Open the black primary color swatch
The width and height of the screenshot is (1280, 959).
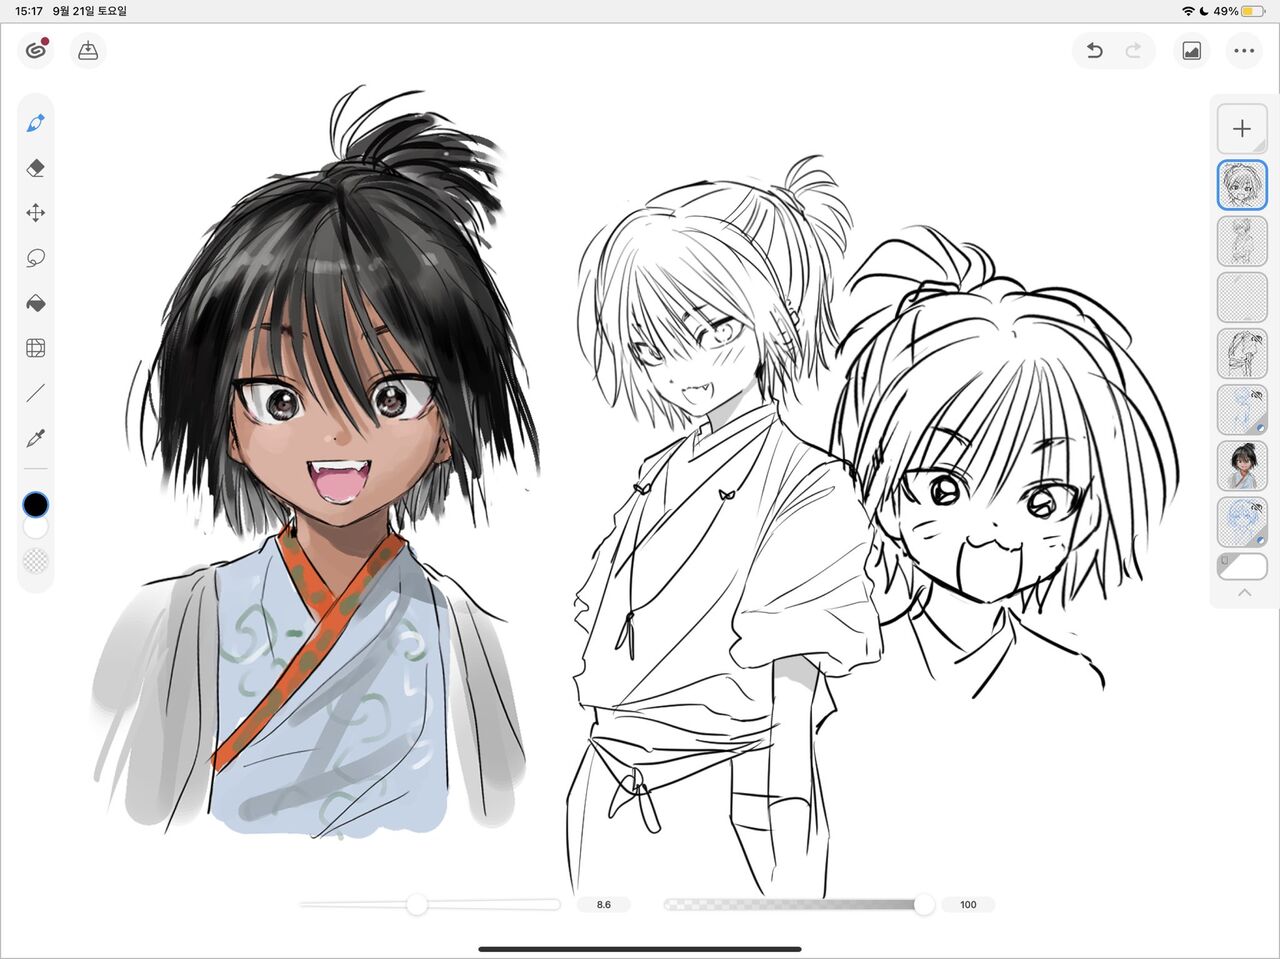[x=35, y=504]
